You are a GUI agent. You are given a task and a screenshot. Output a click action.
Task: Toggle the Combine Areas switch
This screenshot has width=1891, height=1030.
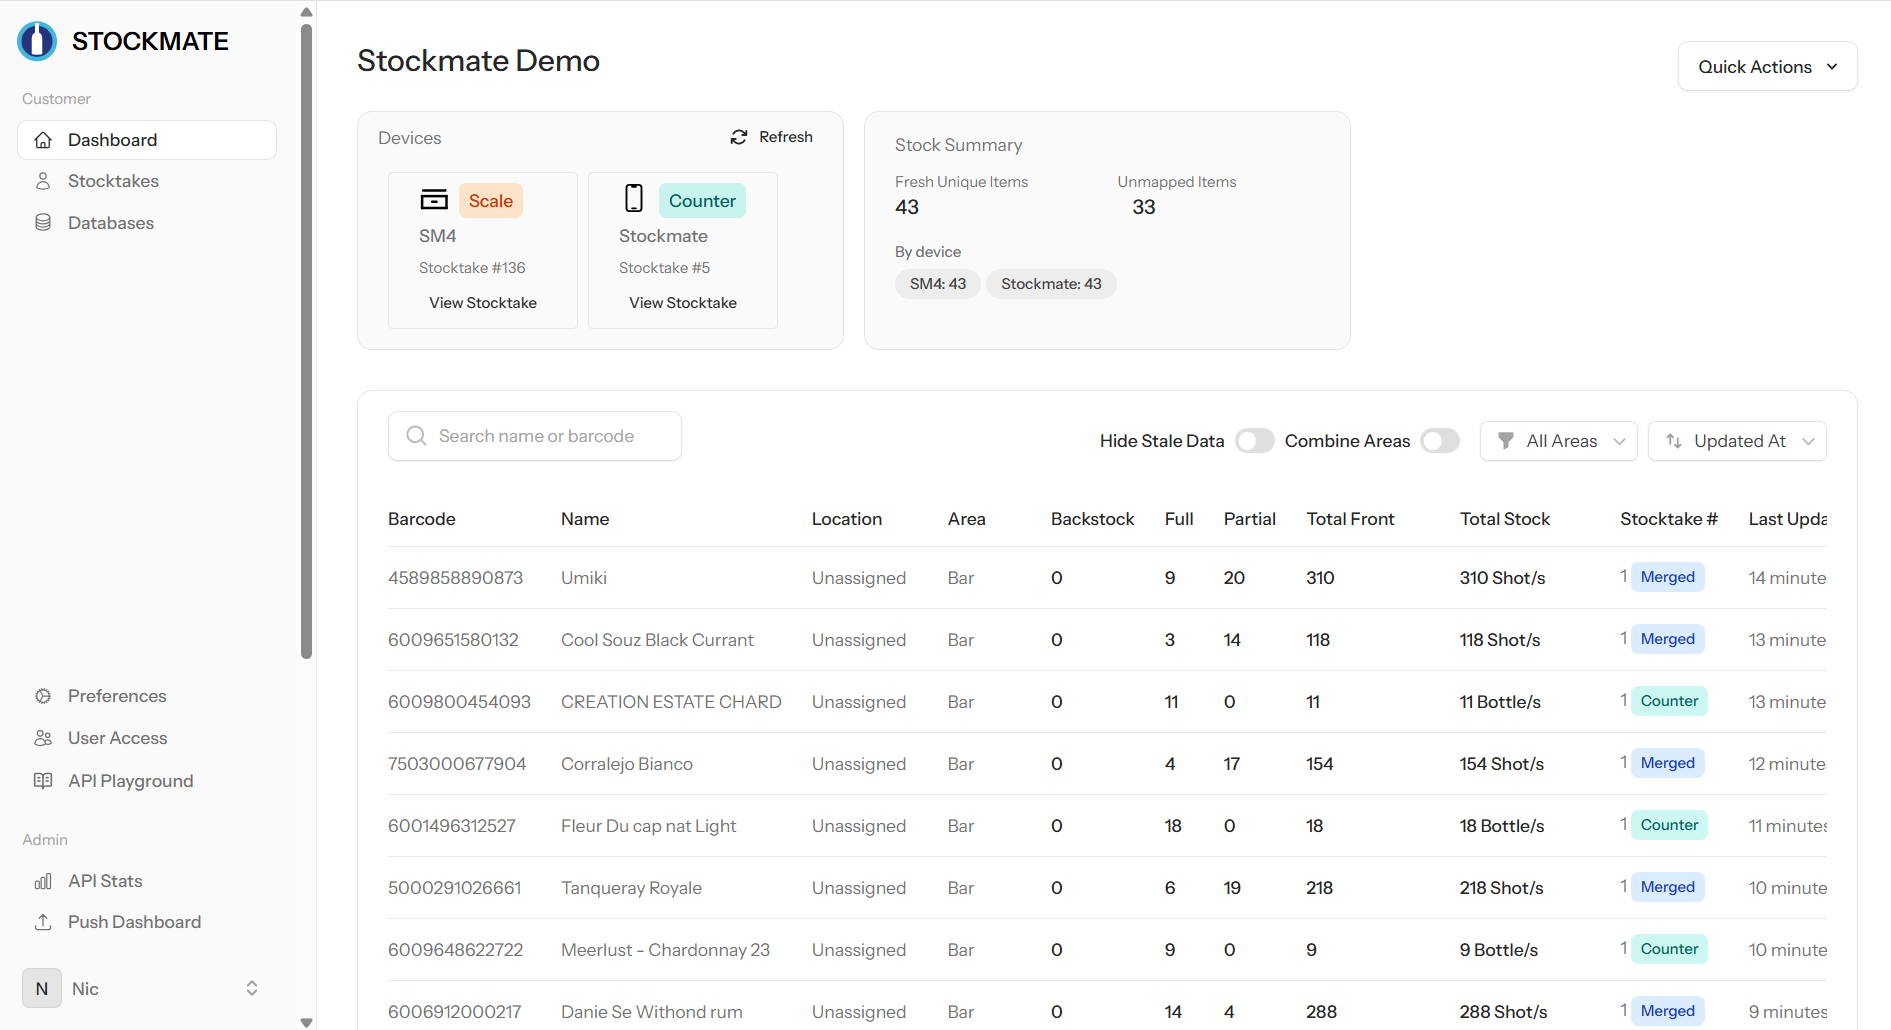click(x=1440, y=441)
